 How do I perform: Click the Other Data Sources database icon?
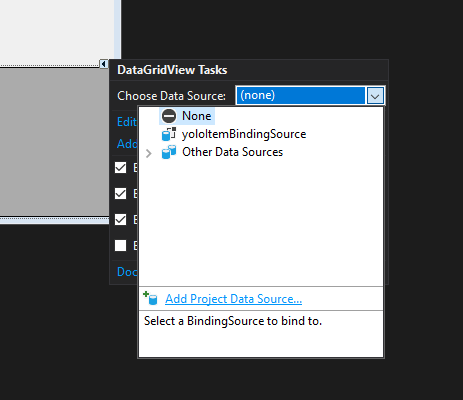[169, 152]
